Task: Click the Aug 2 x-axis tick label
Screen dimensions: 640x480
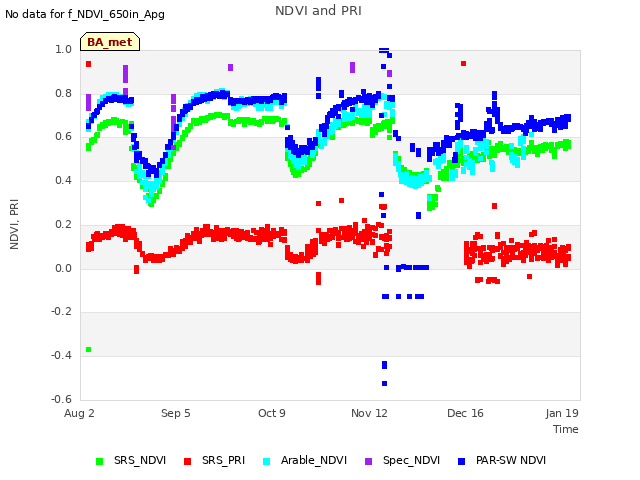Action: (x=79, y=413)
